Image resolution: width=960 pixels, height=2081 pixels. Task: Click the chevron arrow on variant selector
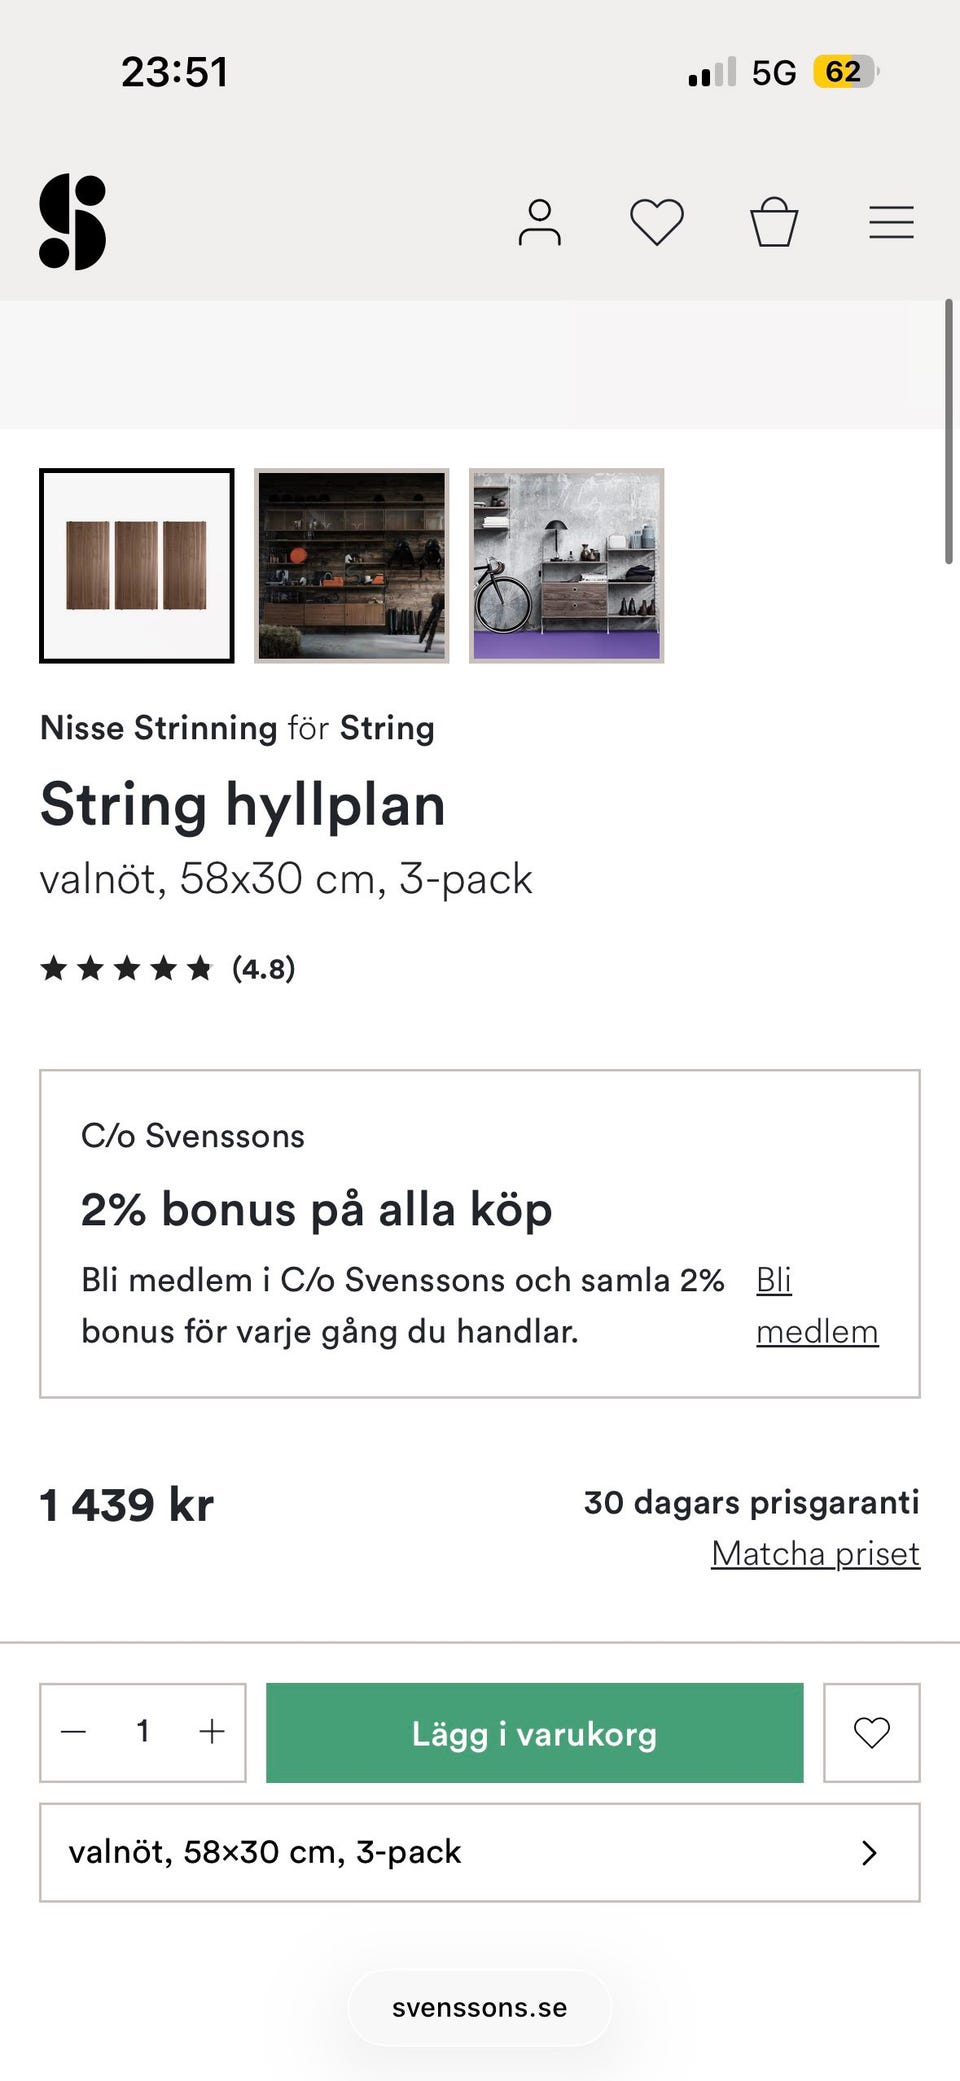point(869,1853)
